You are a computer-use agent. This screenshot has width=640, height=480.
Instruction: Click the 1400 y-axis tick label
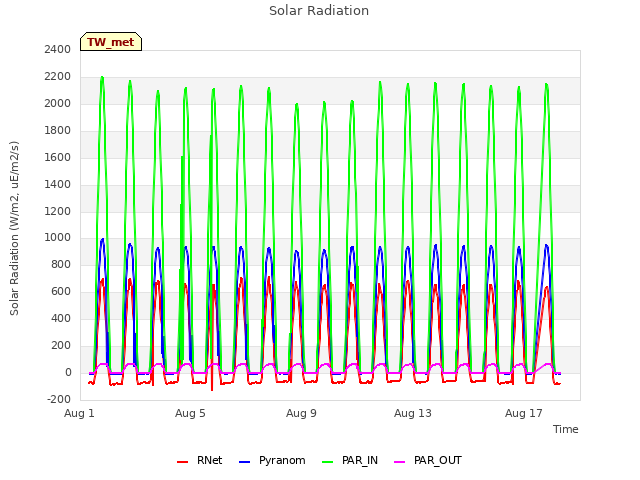(58, 184)
